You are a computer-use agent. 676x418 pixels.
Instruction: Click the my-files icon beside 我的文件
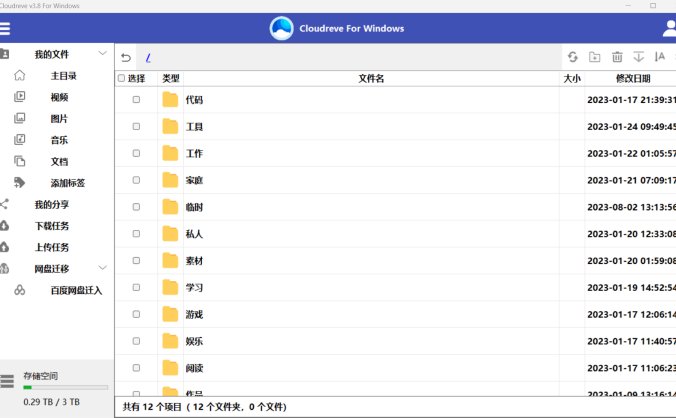(4, 54)
